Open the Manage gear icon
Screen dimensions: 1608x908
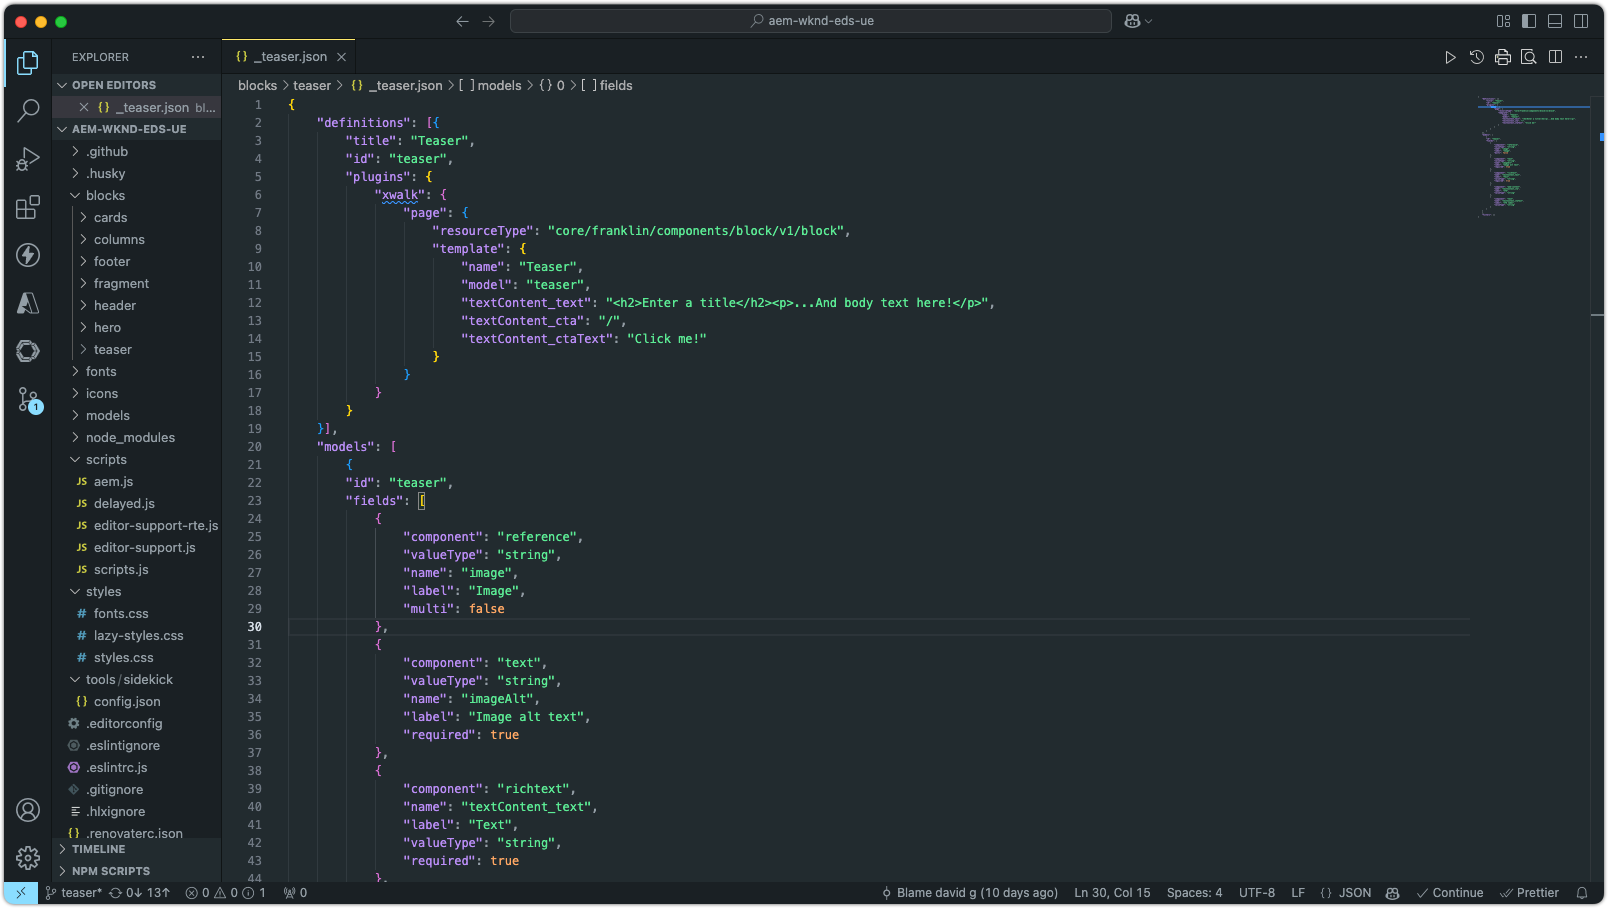[x=28, y=857]
